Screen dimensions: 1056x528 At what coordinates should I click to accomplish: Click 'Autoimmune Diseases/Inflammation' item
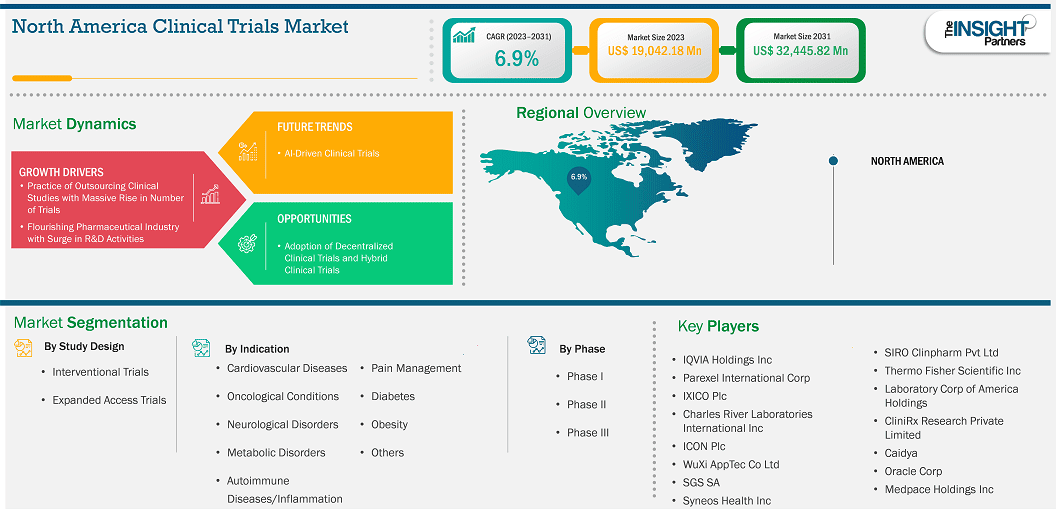[284, 490]
